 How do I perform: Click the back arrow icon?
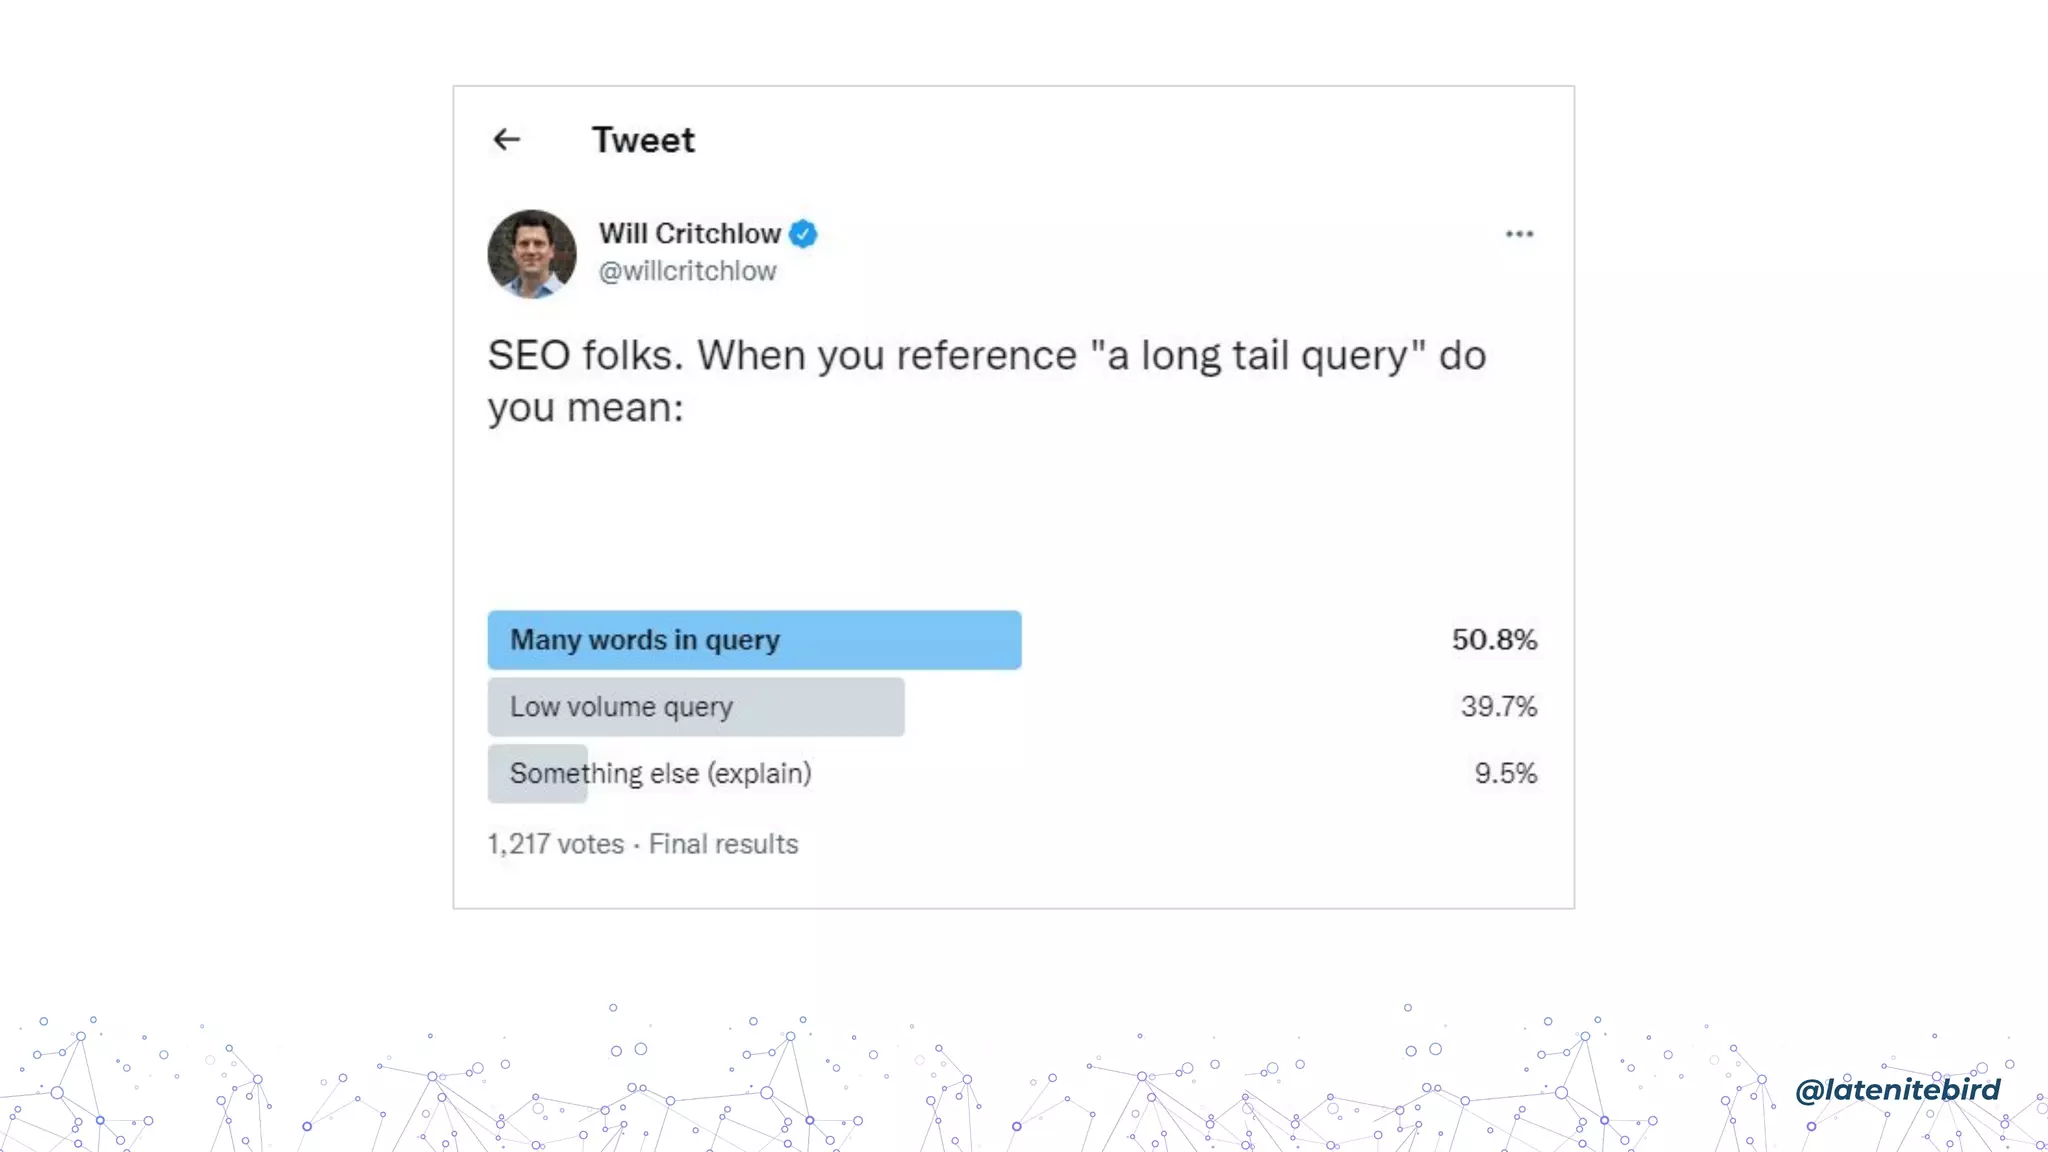[507, 140]
